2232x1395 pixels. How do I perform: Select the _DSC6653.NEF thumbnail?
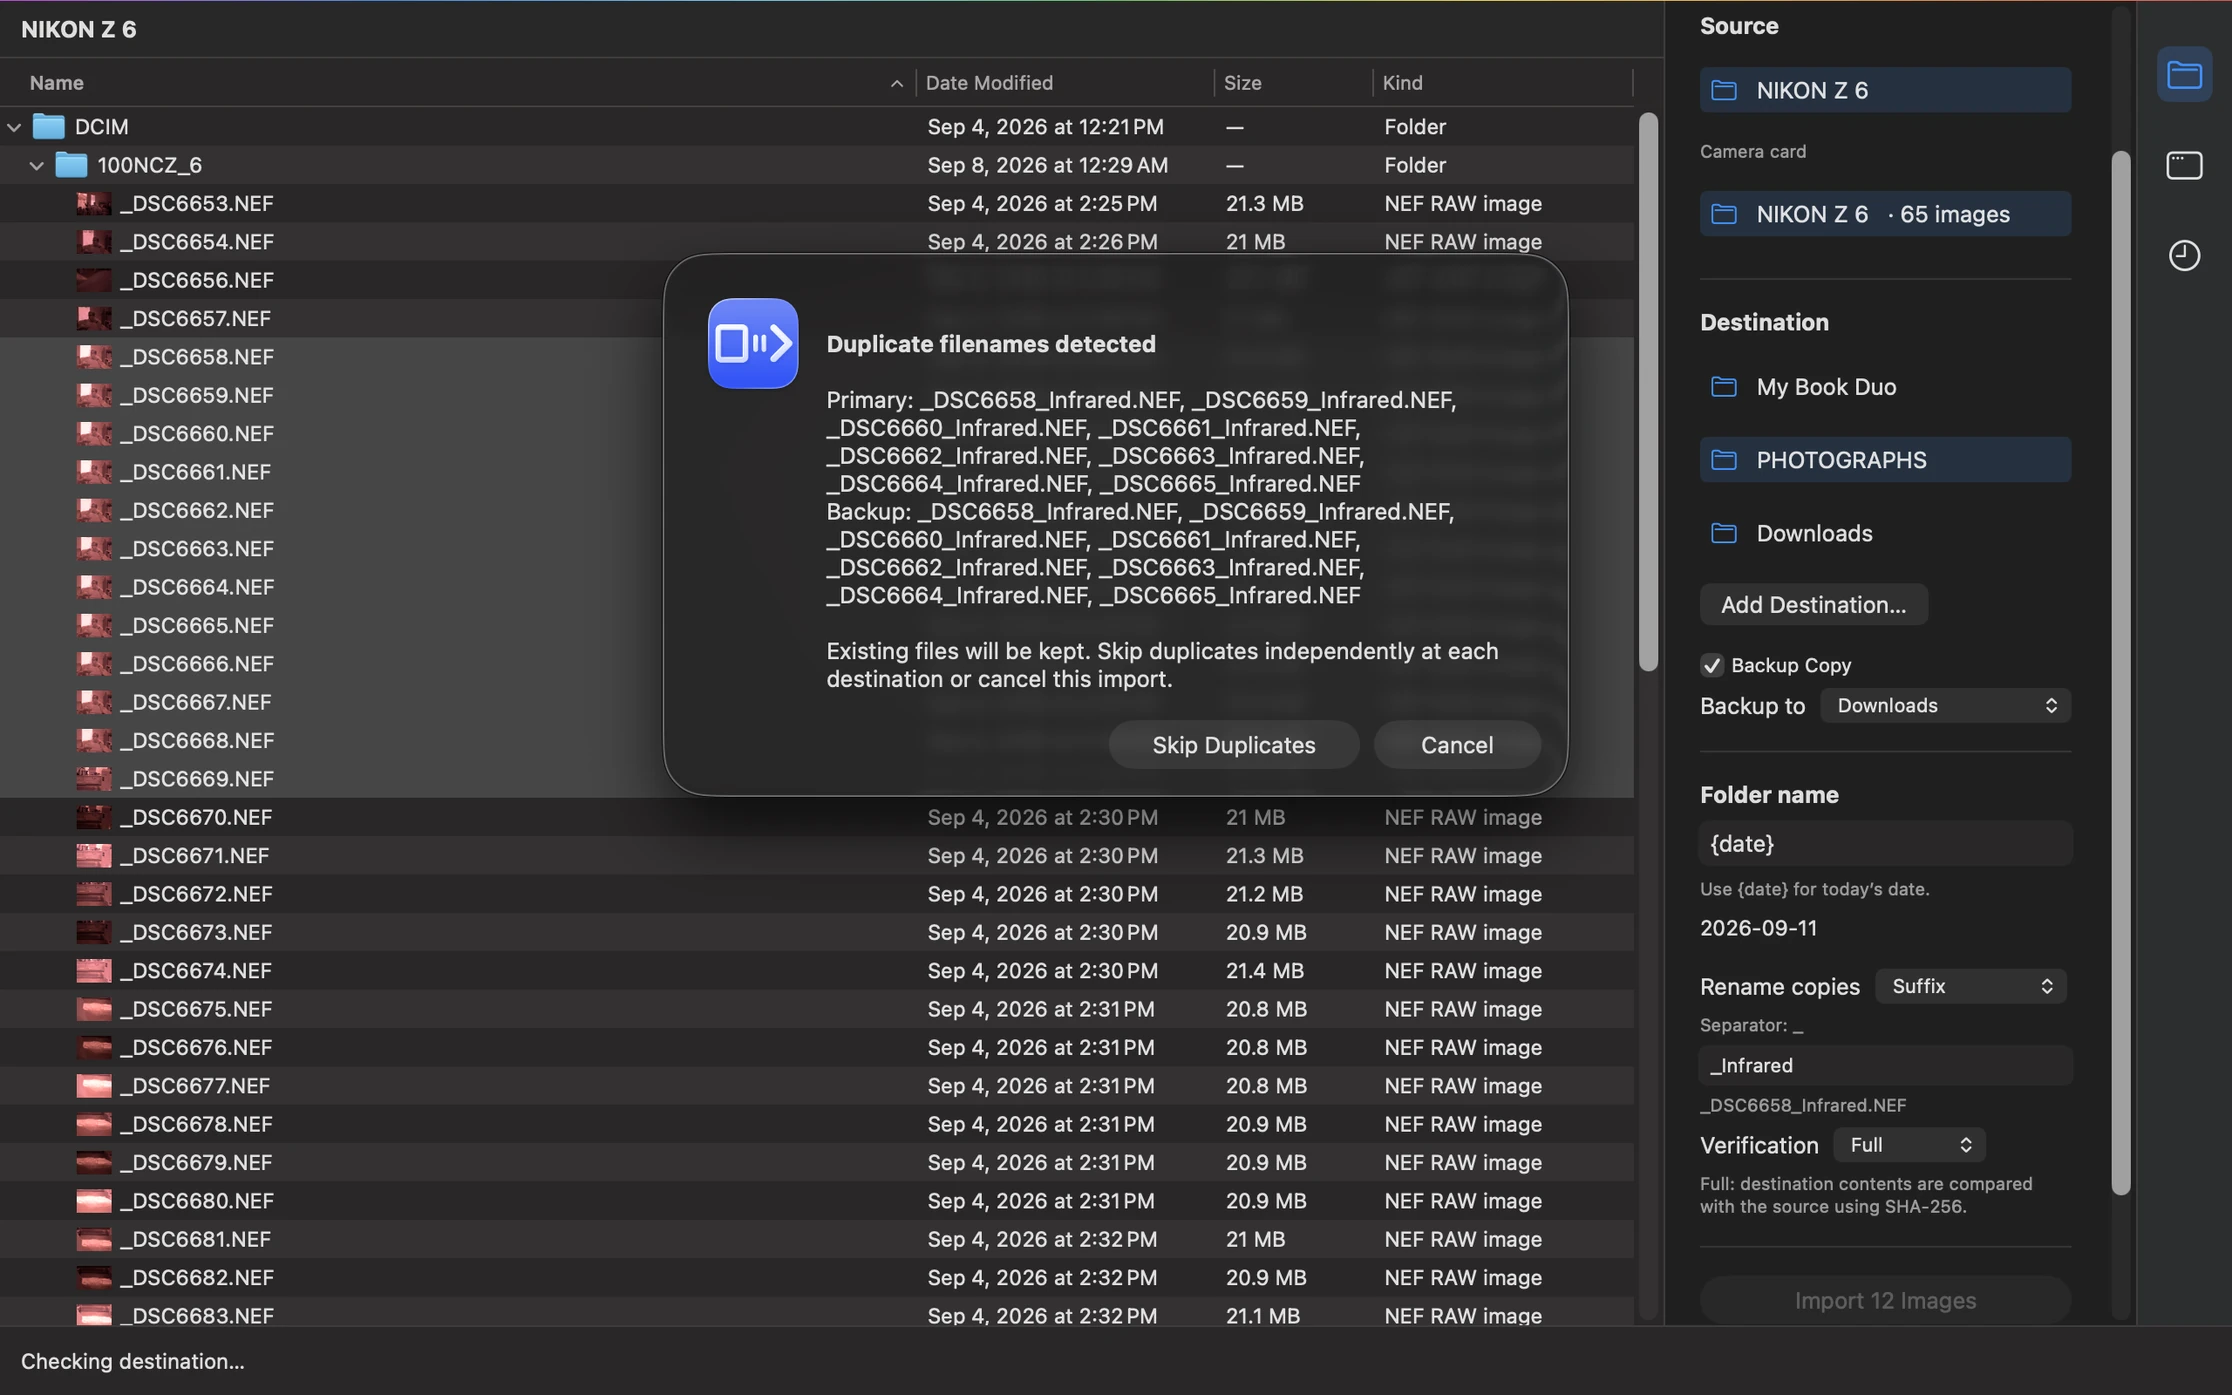coord(94,203)
